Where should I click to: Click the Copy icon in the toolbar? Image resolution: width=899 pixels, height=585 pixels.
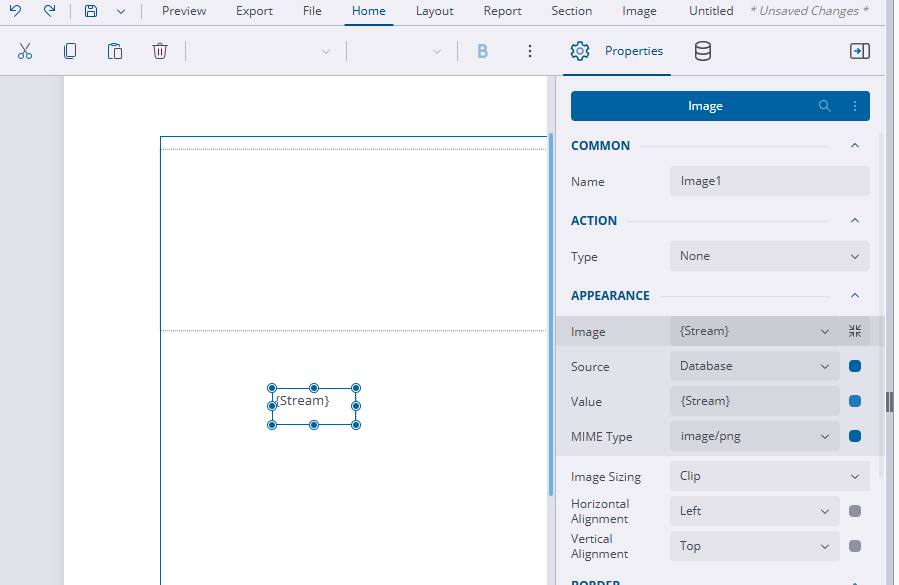(x=70, y=51)
